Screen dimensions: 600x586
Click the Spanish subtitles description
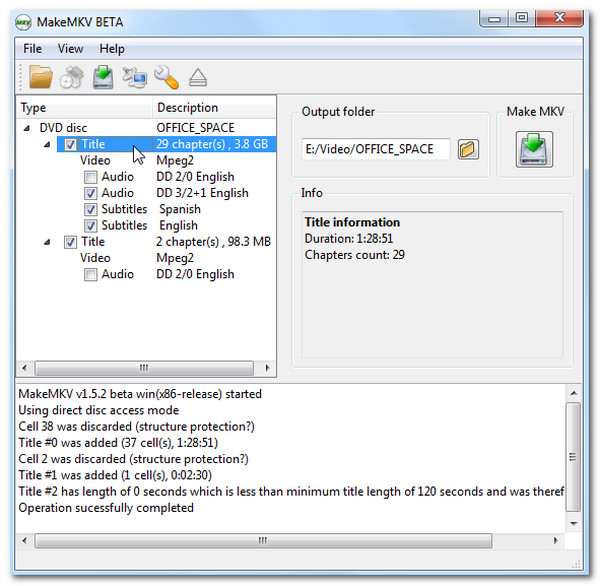click(x=180, y=209)
